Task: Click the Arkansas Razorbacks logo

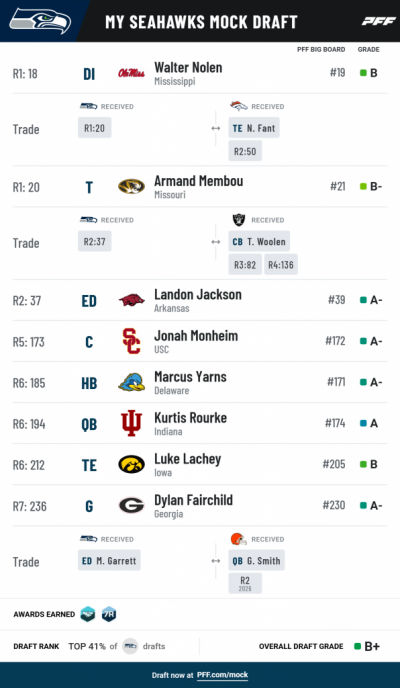Action: pyautogui.click(x=132, y=300)
